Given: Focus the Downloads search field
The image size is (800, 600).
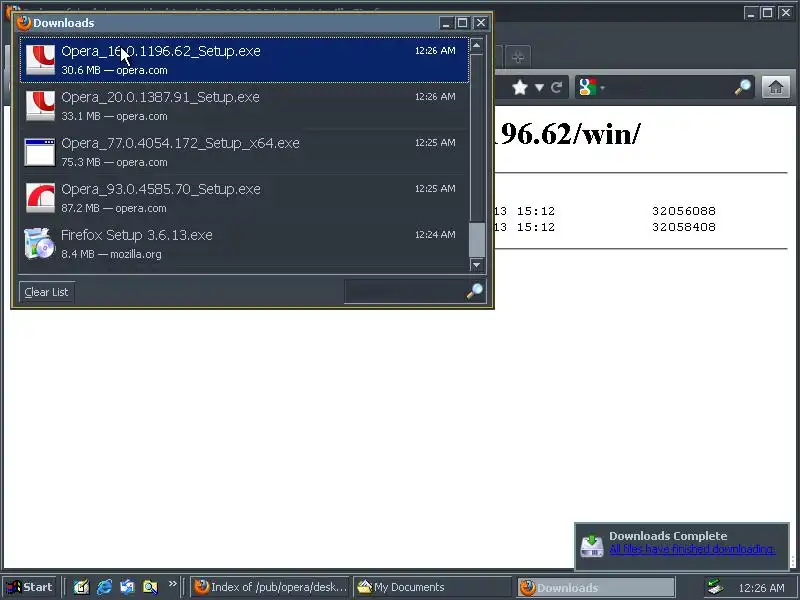Looking at the screenshot, I should pyautogui.click(x=405, y=292).
